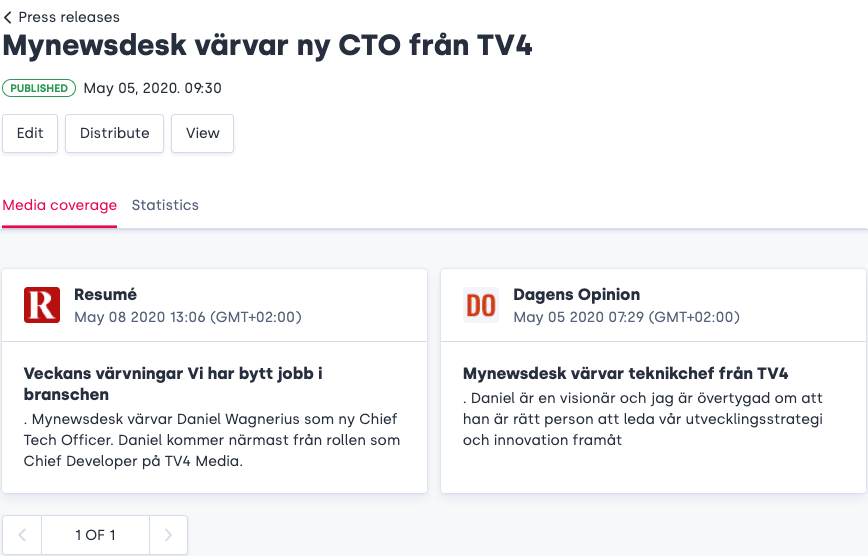The height and width of the screenshot is (556, 868).
Task: Go to previous page using left arrow
Action: click(22, 535)
